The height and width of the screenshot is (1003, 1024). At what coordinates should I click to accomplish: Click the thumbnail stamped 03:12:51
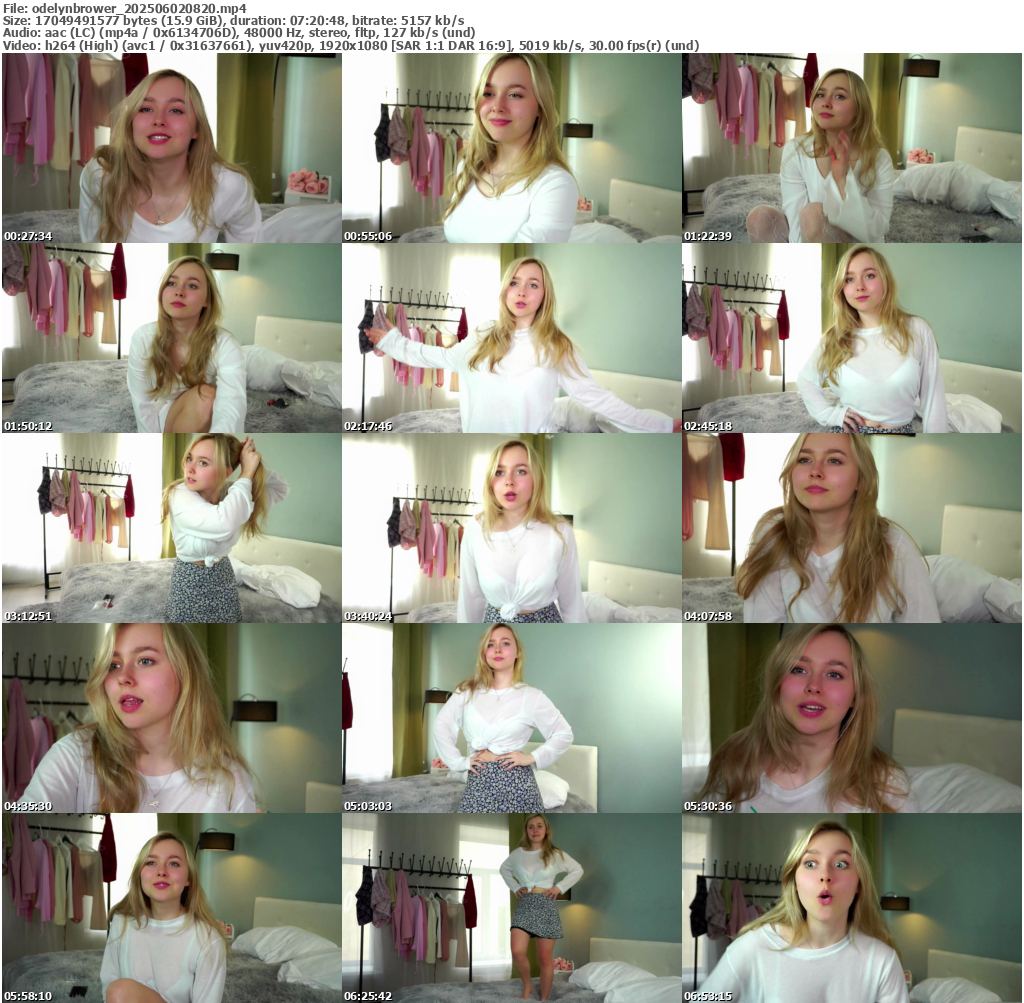172,528
